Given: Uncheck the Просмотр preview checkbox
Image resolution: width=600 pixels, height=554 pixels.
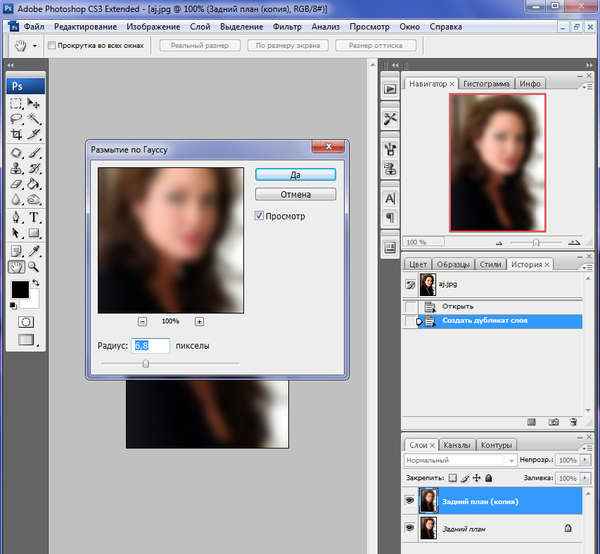Looking at the screenshot, I should (x=260, y=216).
